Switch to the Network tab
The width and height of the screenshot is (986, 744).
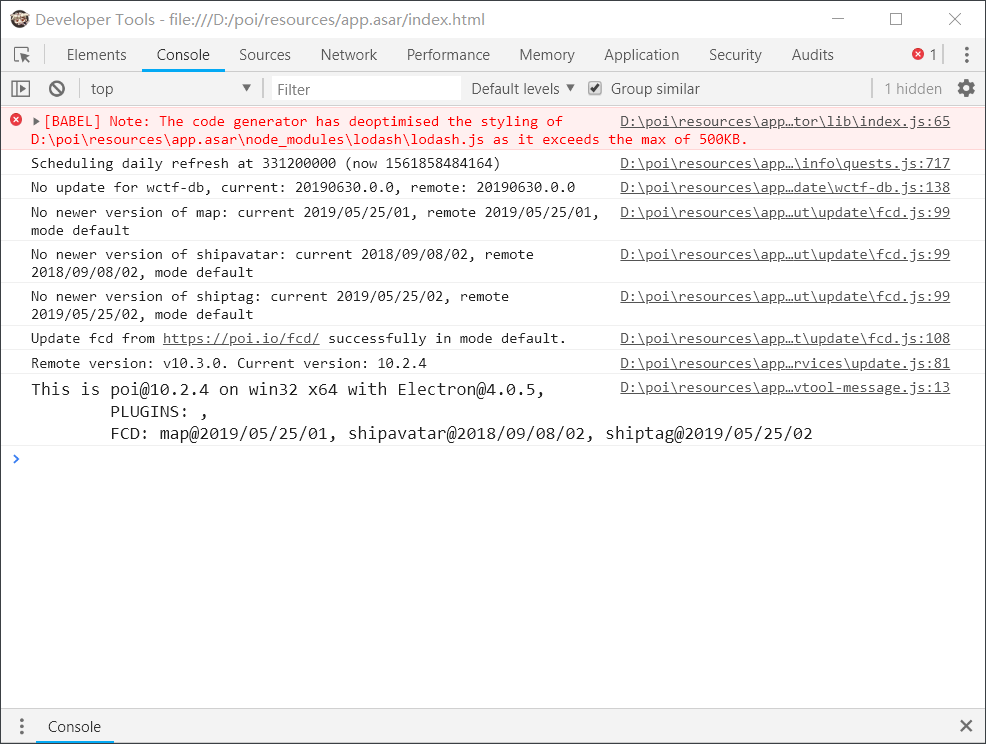click(348, 55)
